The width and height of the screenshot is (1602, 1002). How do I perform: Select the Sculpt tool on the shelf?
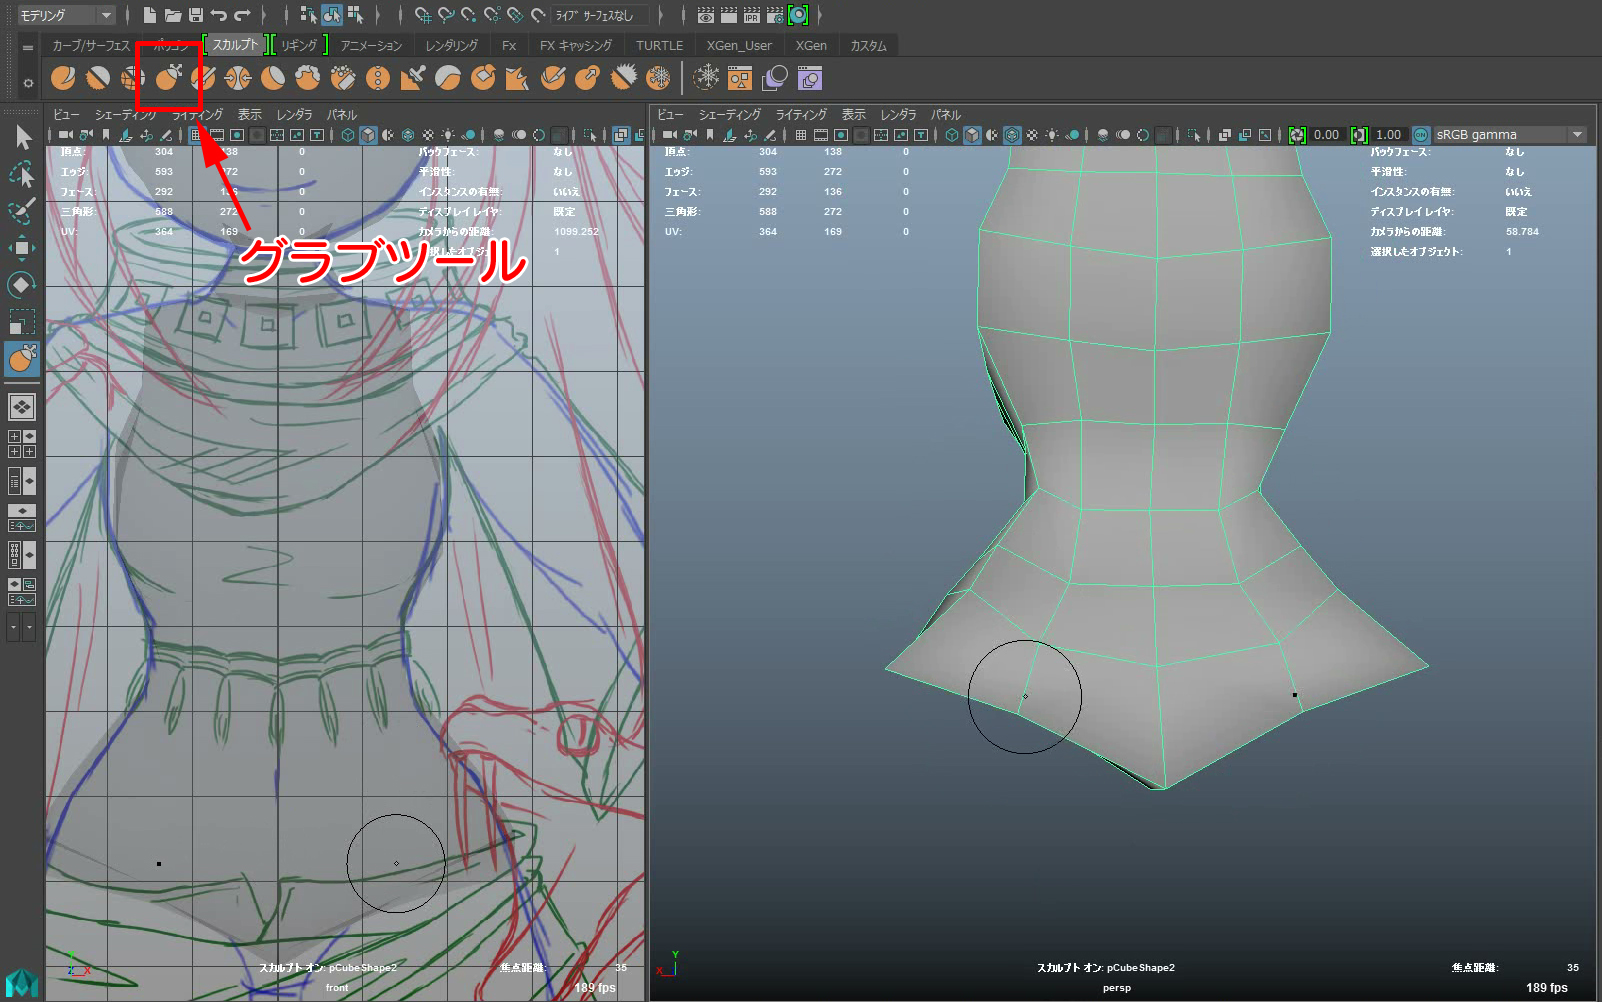[63, 78]
